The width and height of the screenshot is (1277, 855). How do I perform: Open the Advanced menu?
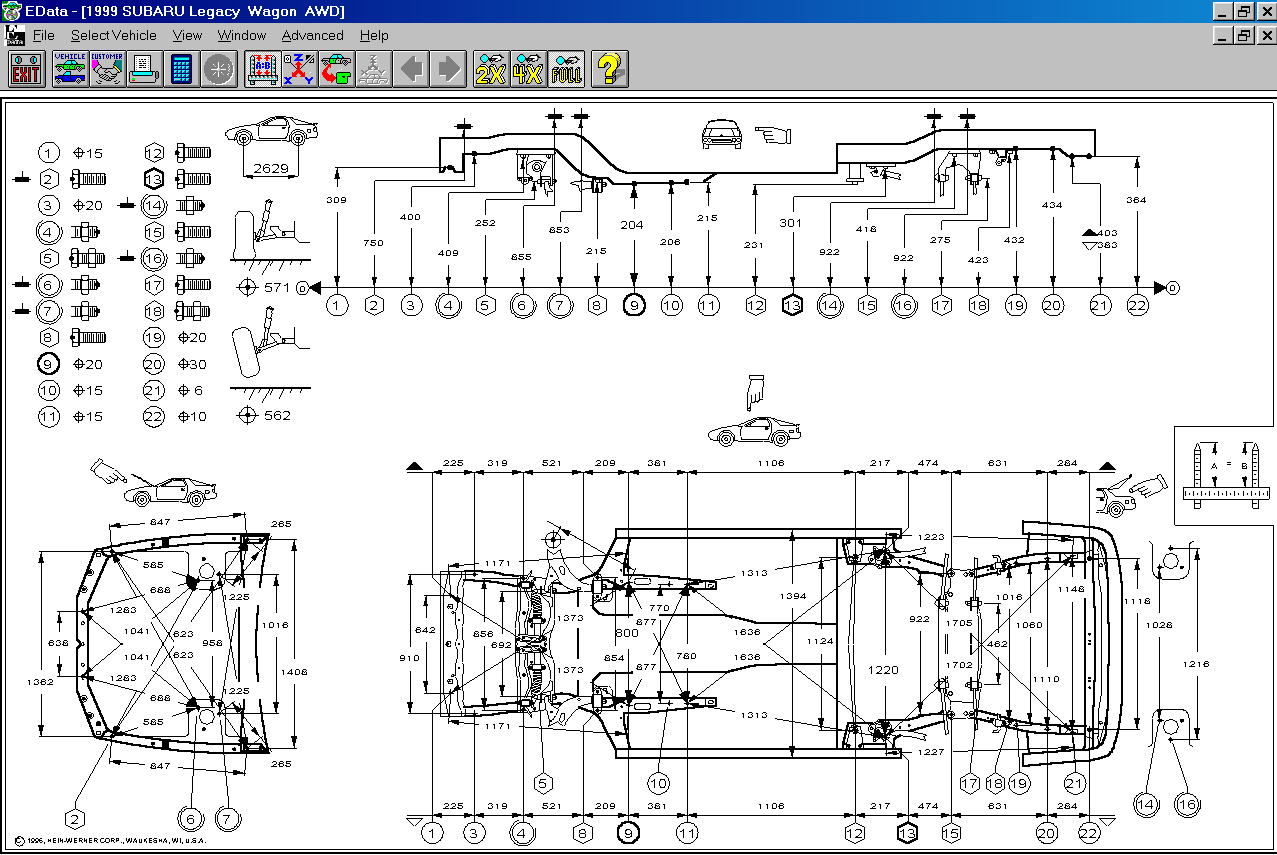(x=312, y=35)
